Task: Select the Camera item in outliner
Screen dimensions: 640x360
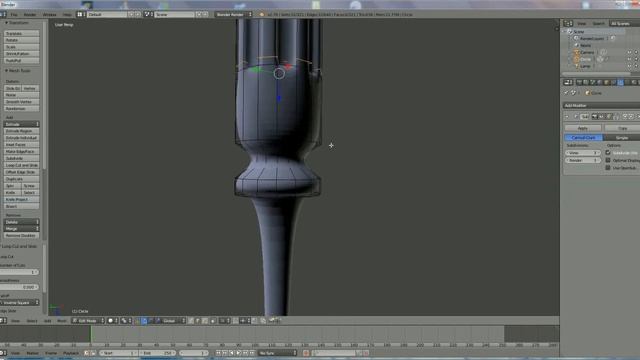Action: click(x=587, y=52)
